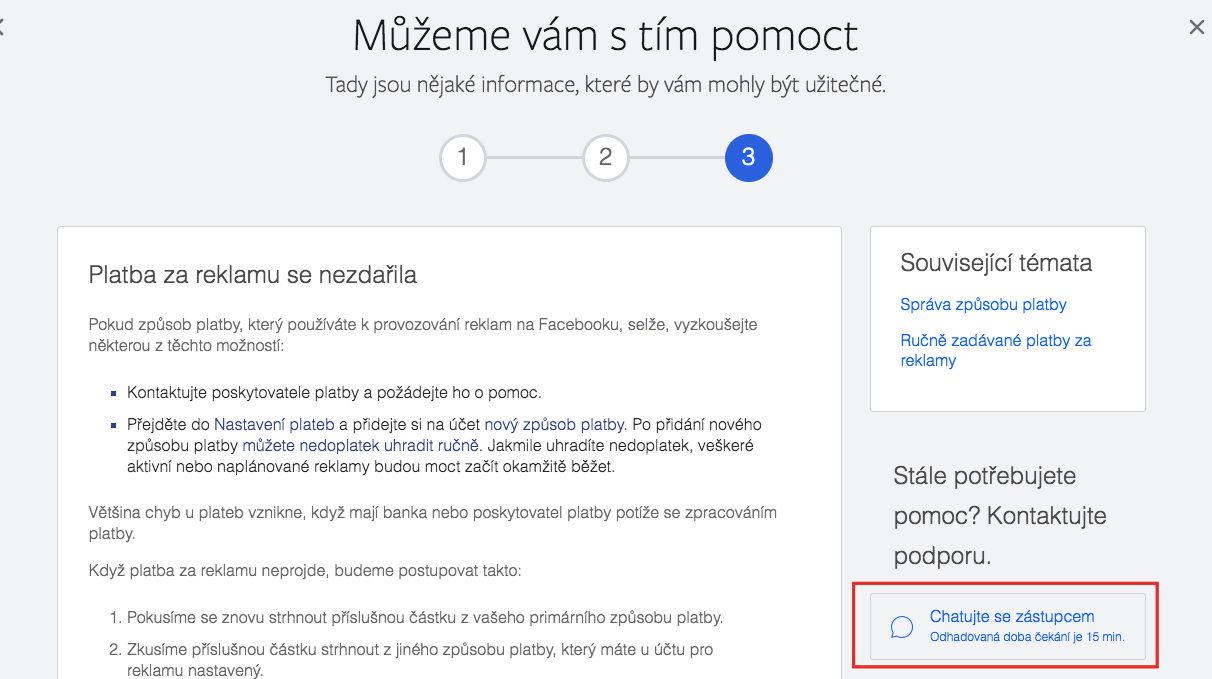The width and height of the screenshot is (1212, 679).
Task: Select step 2 in the progress indicator
Action: tap(605, 158)
